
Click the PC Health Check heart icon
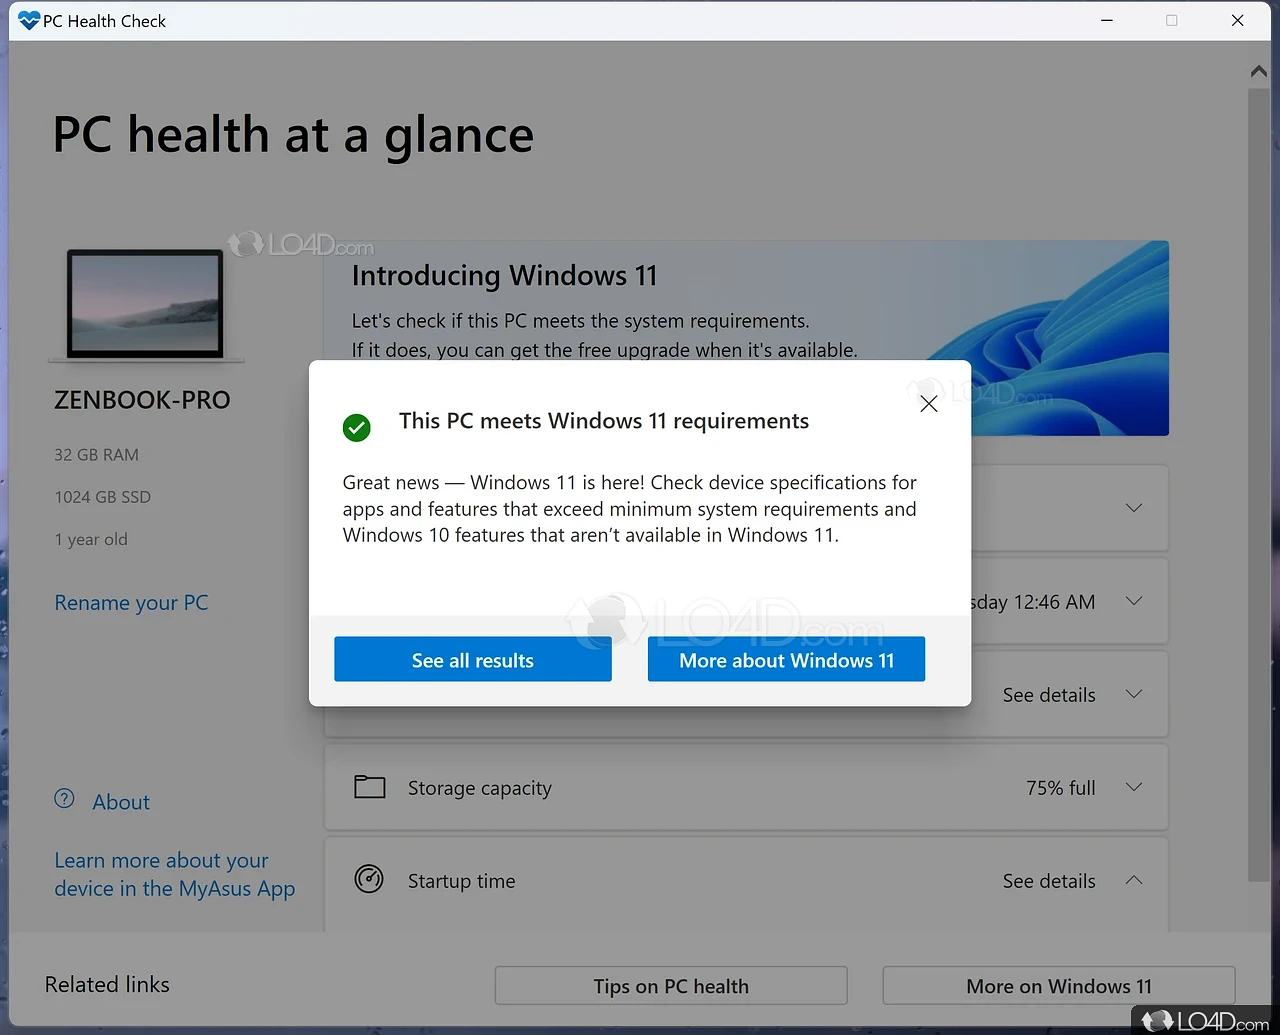(29, 20)
